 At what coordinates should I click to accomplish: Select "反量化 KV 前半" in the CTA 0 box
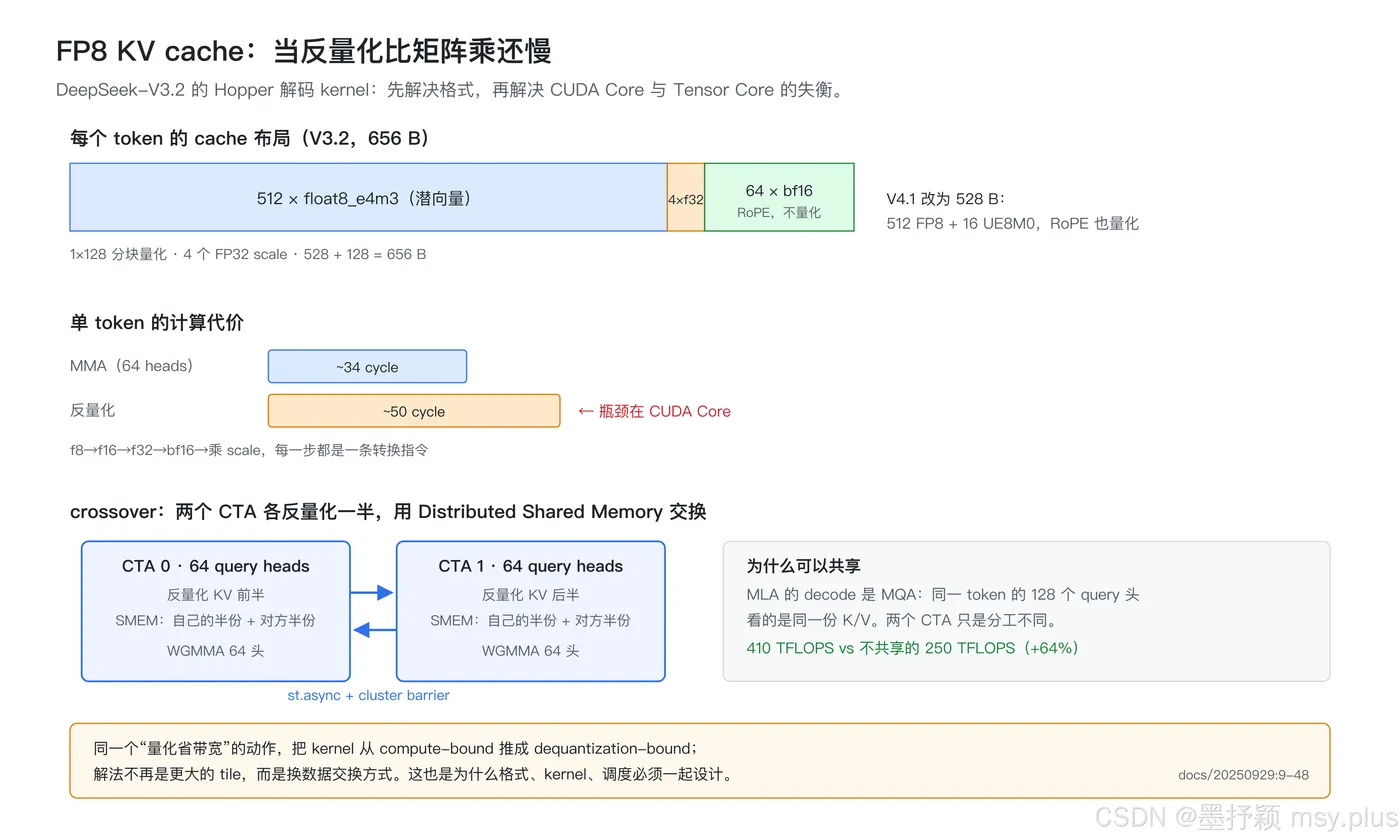216,594
